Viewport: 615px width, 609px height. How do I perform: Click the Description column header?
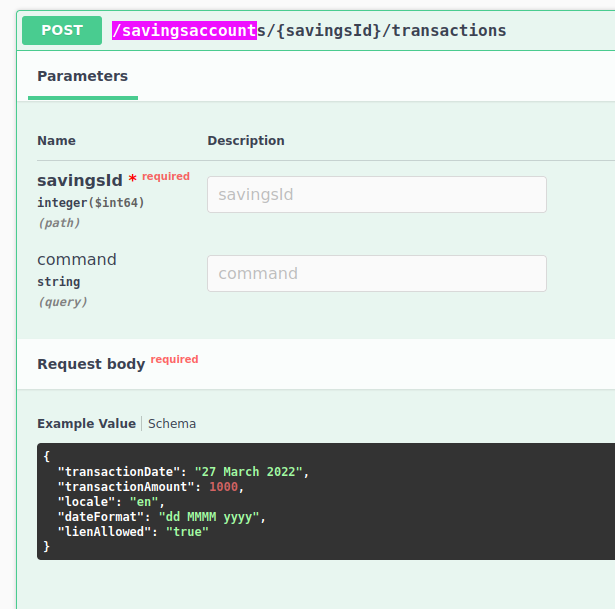[246, 140]
